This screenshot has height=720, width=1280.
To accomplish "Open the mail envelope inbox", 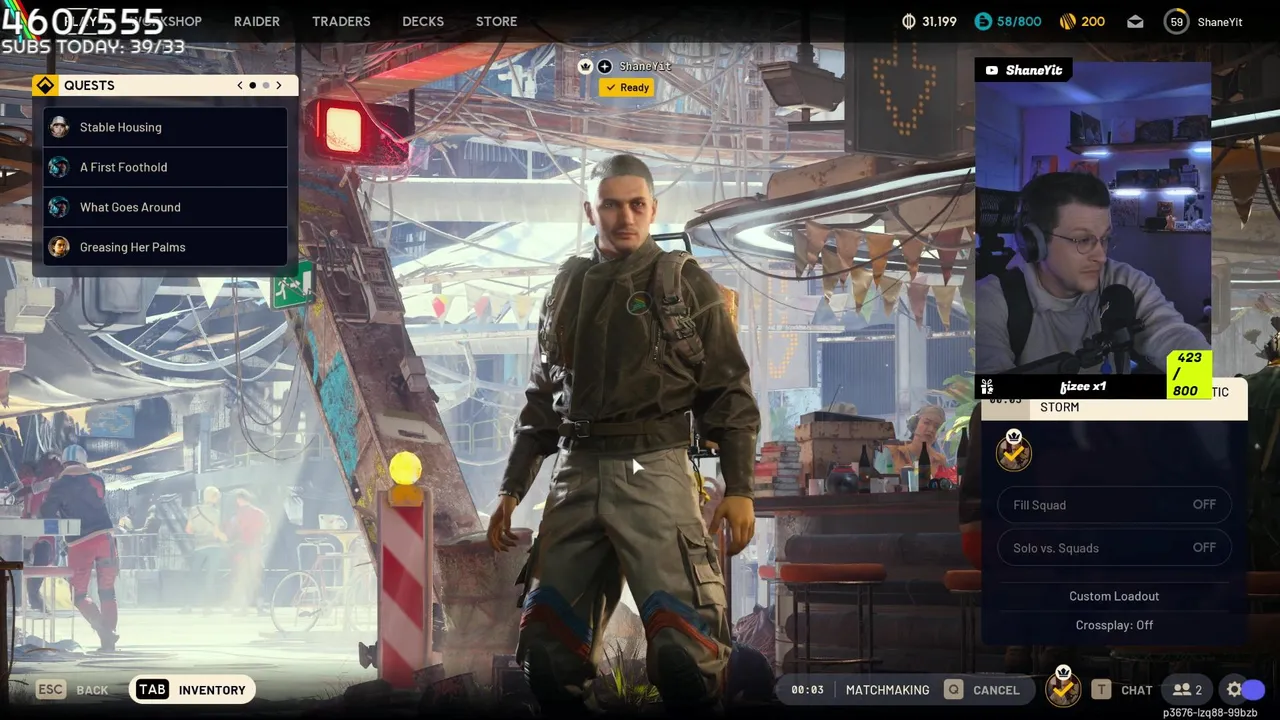I will click(1135, 21).
